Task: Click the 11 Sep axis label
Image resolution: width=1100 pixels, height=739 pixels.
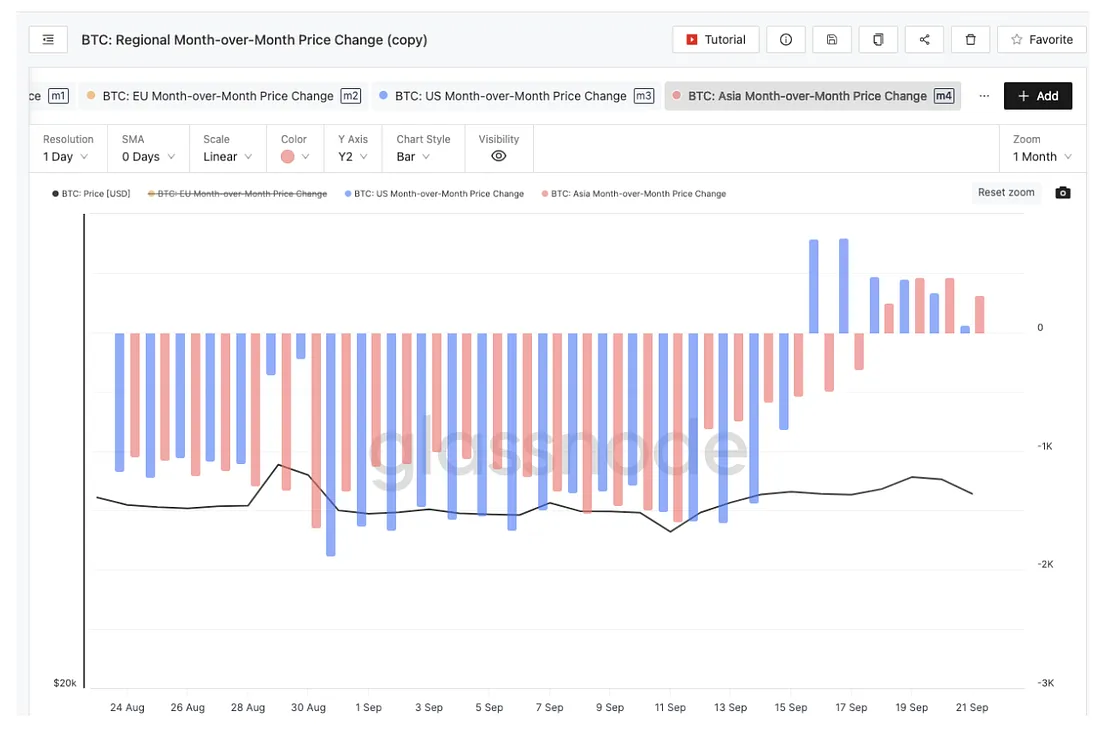Action: [670, 707]
